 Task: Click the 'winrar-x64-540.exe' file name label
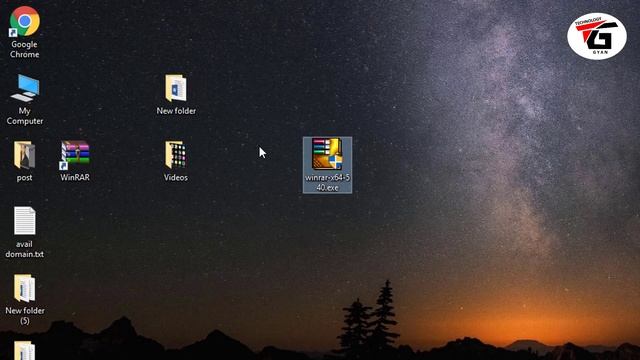click(x=327, y=182)
